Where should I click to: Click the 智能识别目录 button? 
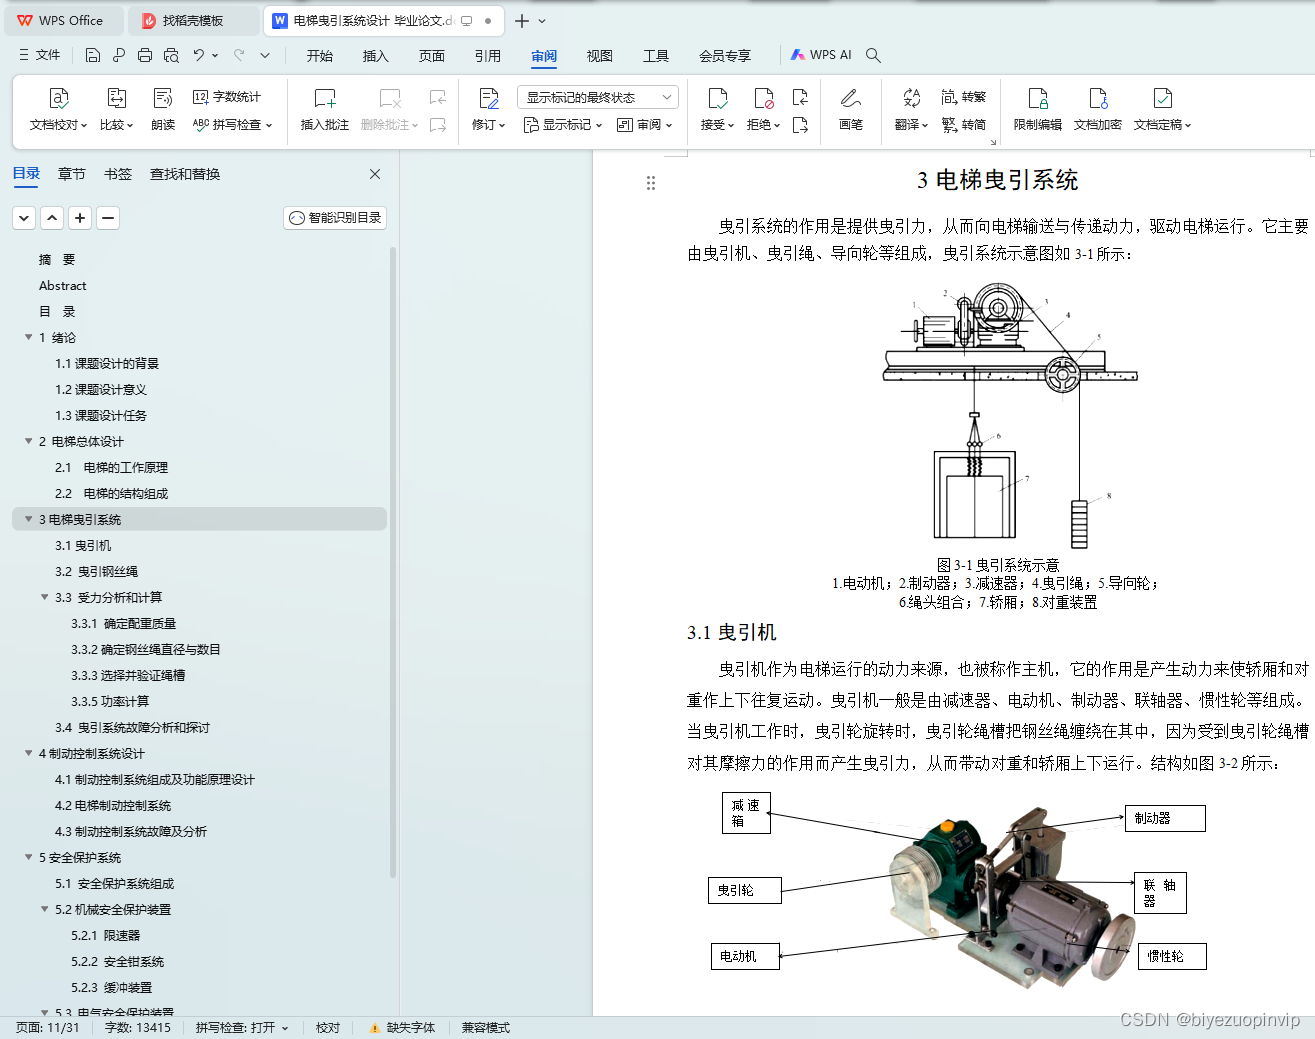coord(335,218)
